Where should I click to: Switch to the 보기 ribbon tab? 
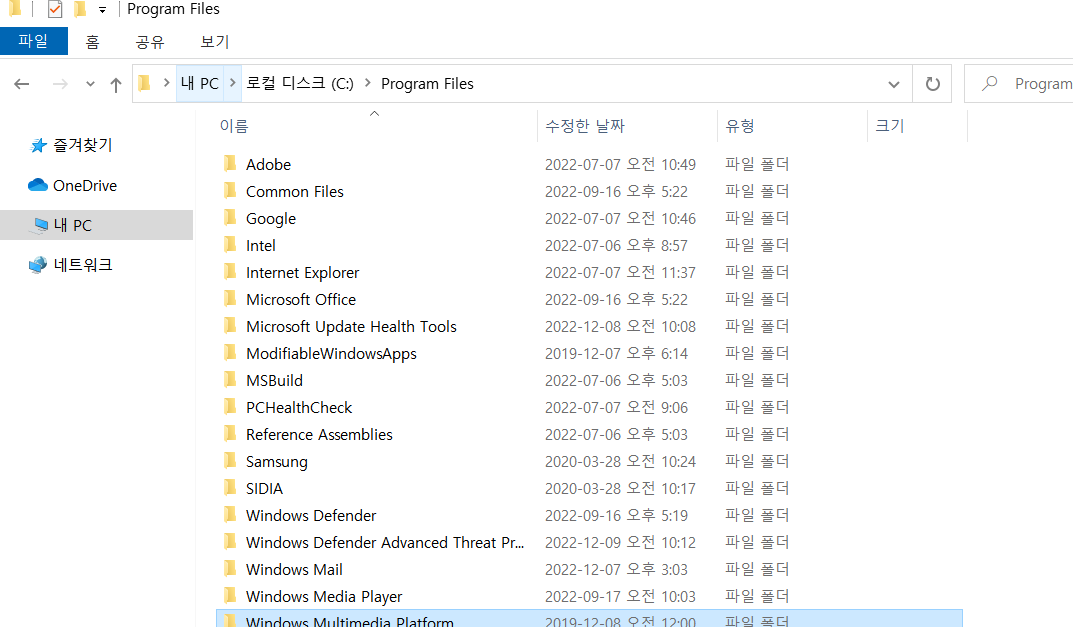(214, 42)
